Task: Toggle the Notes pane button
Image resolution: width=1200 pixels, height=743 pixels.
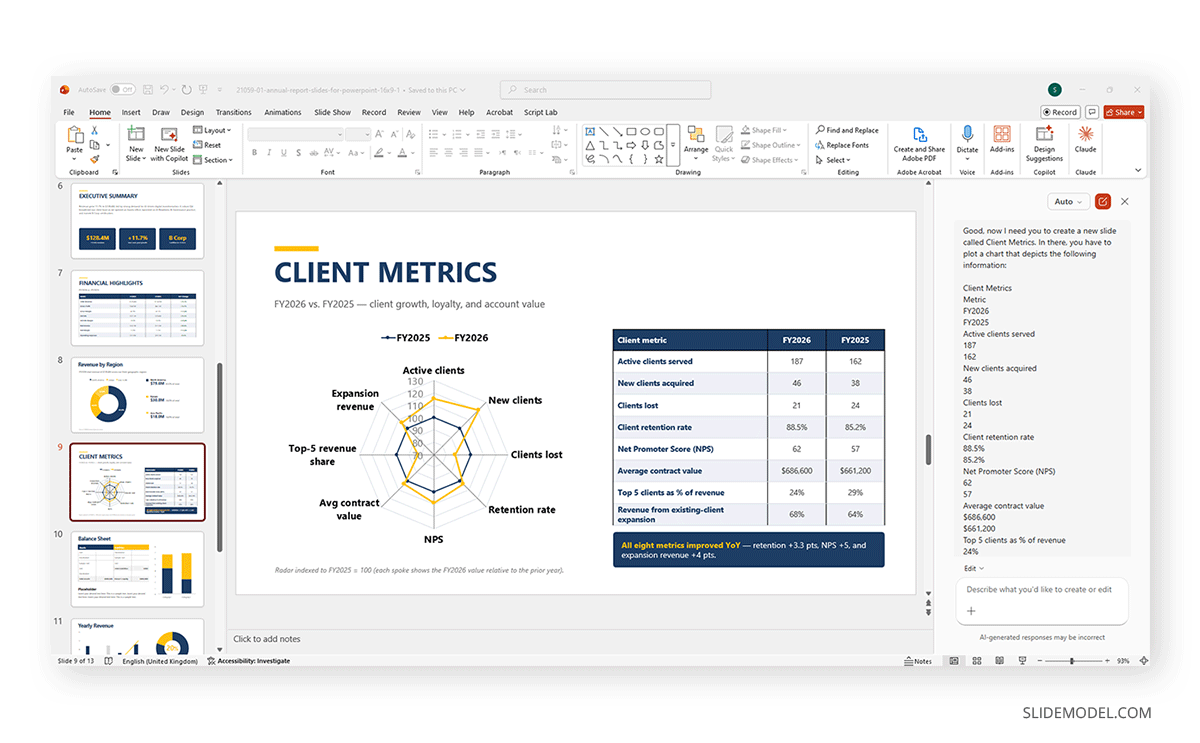Action: point(917,661)
